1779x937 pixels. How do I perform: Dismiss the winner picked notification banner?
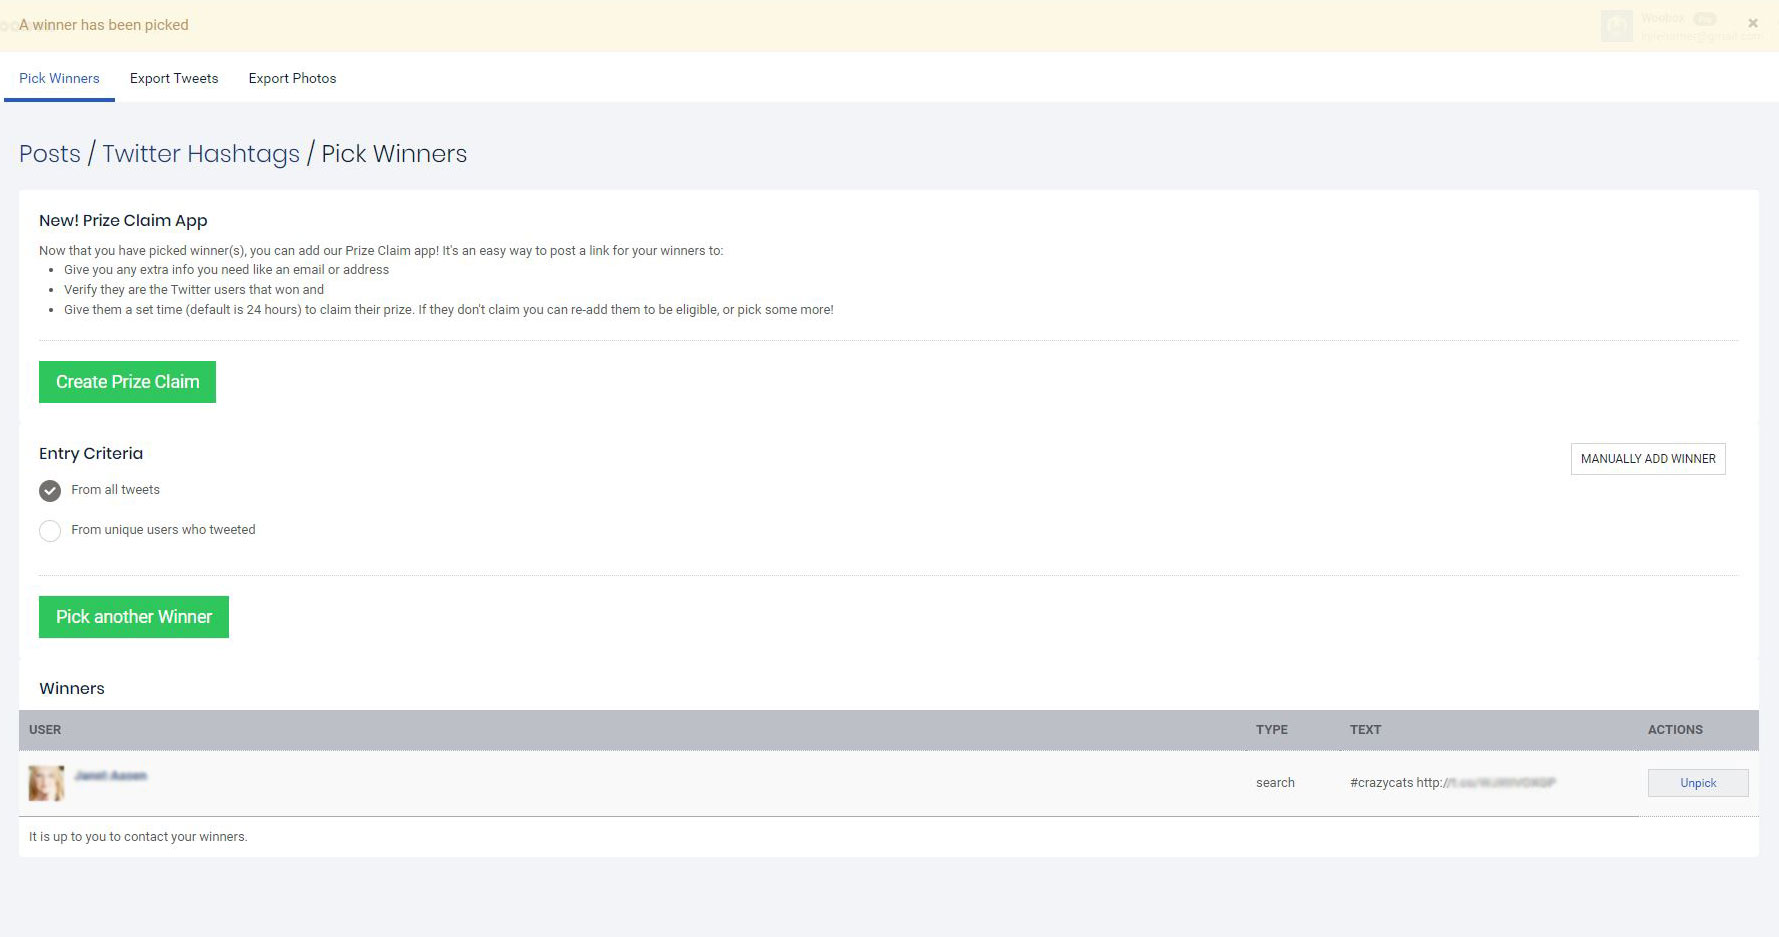point(1752,23)
